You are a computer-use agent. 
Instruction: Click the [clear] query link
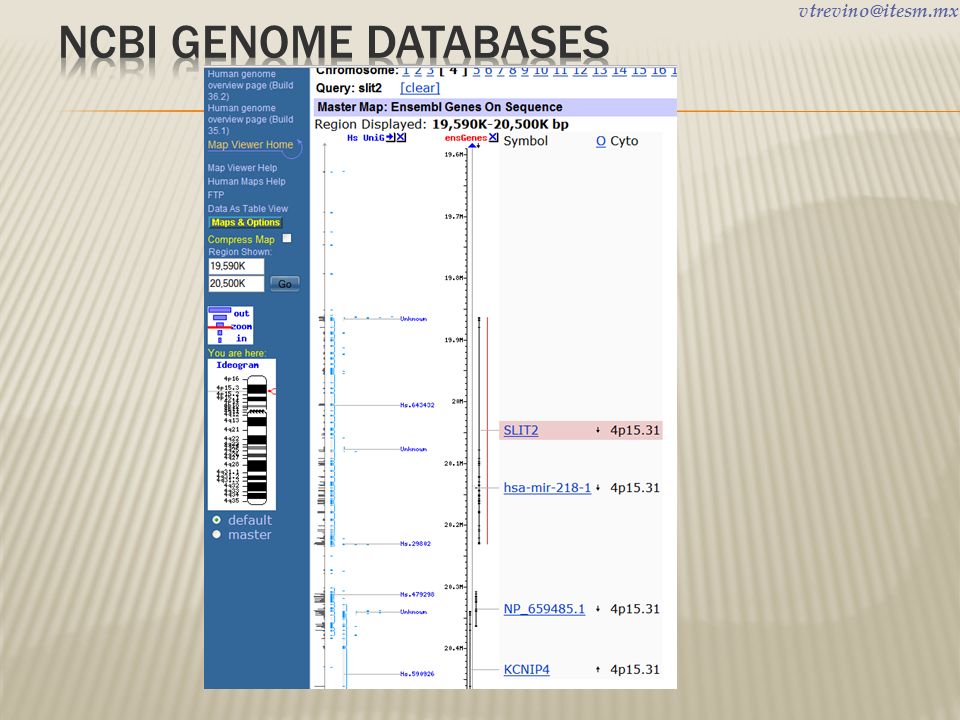(x=420, y=88)
